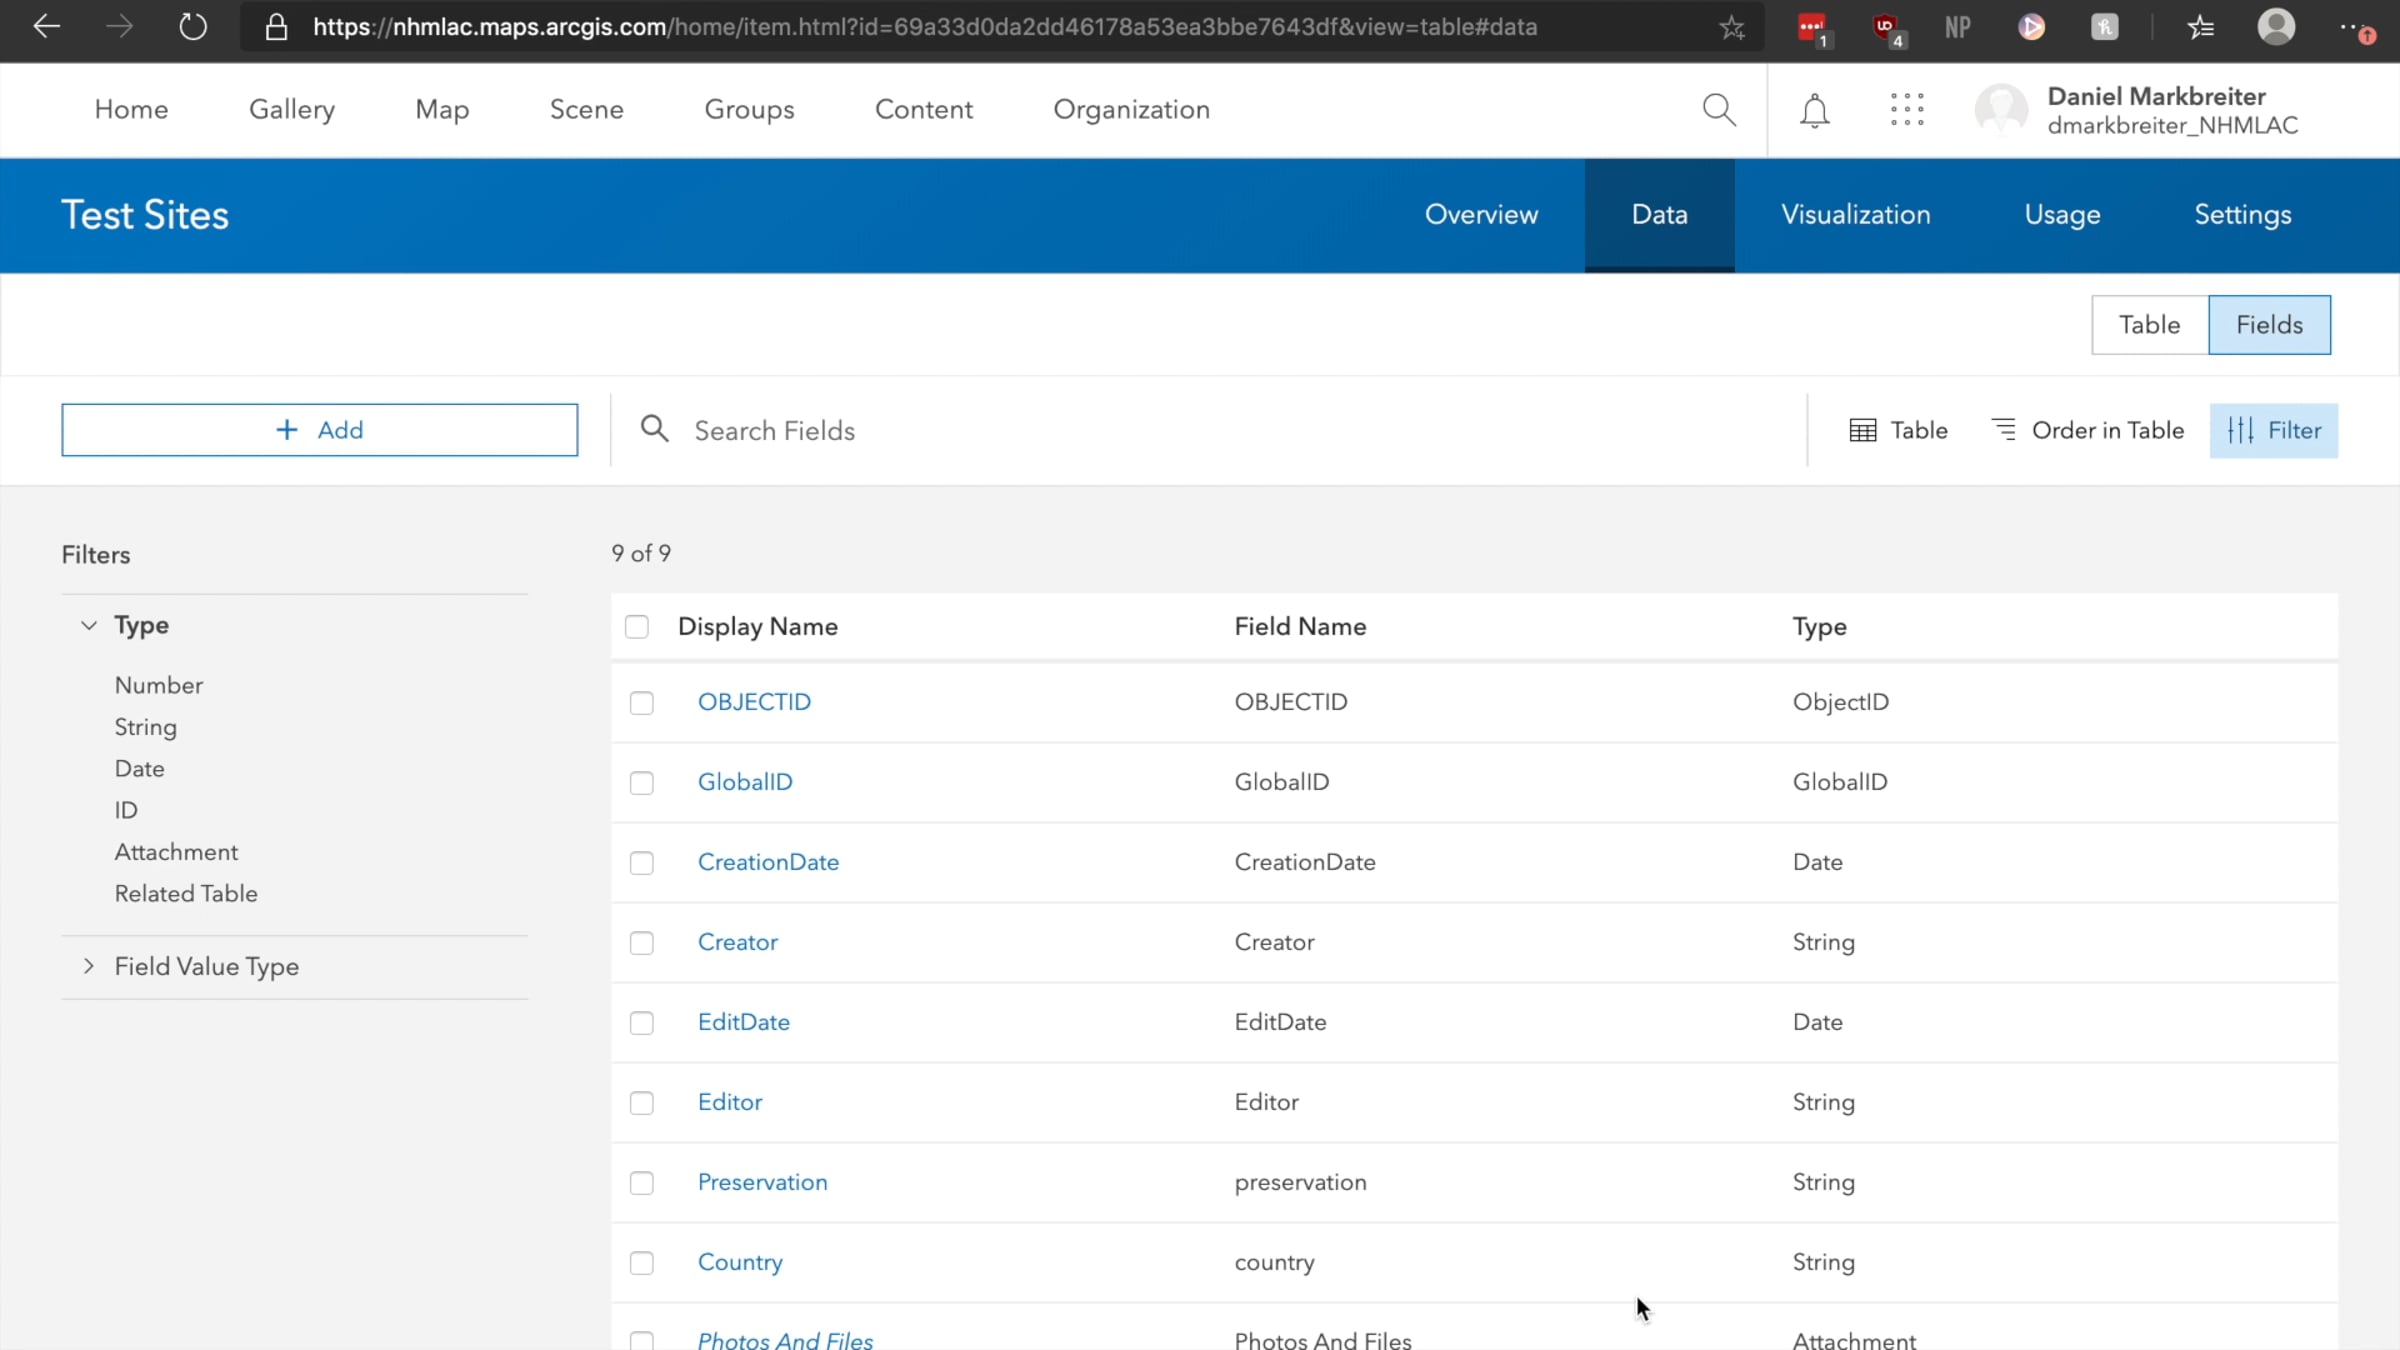The height and width of the screenshot is (1350, 2400).
Task: Tick the checkbox for Preservation field
Action: (x=641, y=1183)
